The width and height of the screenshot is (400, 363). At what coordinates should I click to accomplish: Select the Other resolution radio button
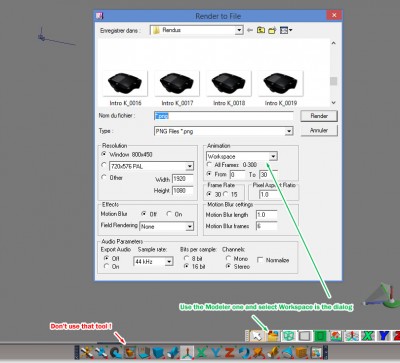pos(104,177)
